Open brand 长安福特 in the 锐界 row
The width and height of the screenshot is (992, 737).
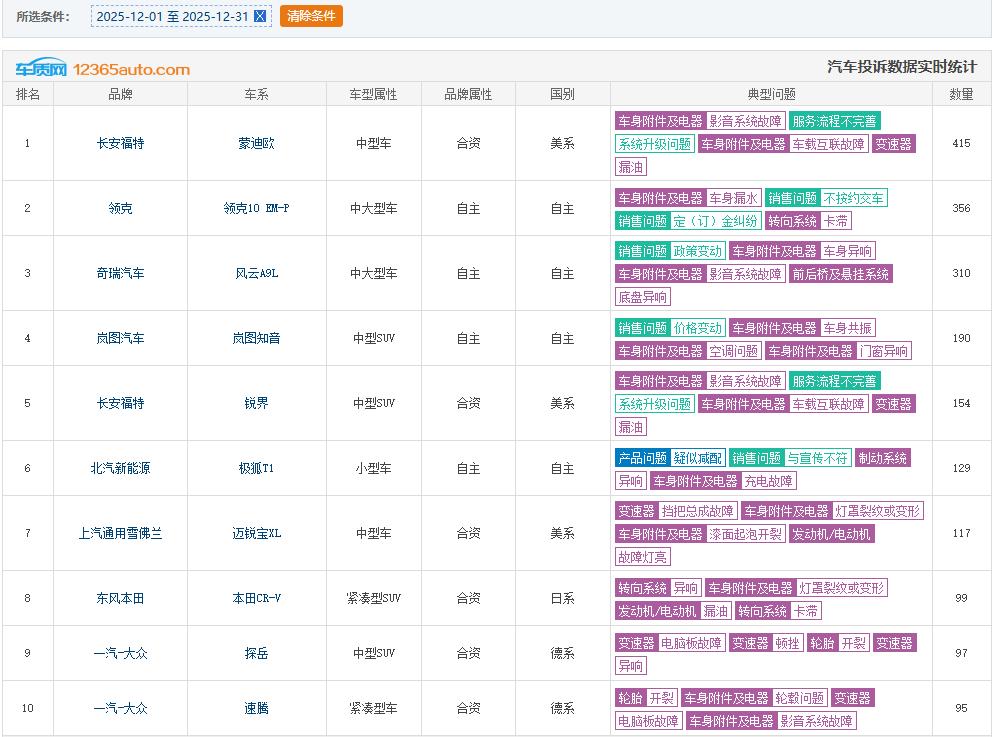tap(120, 403)
